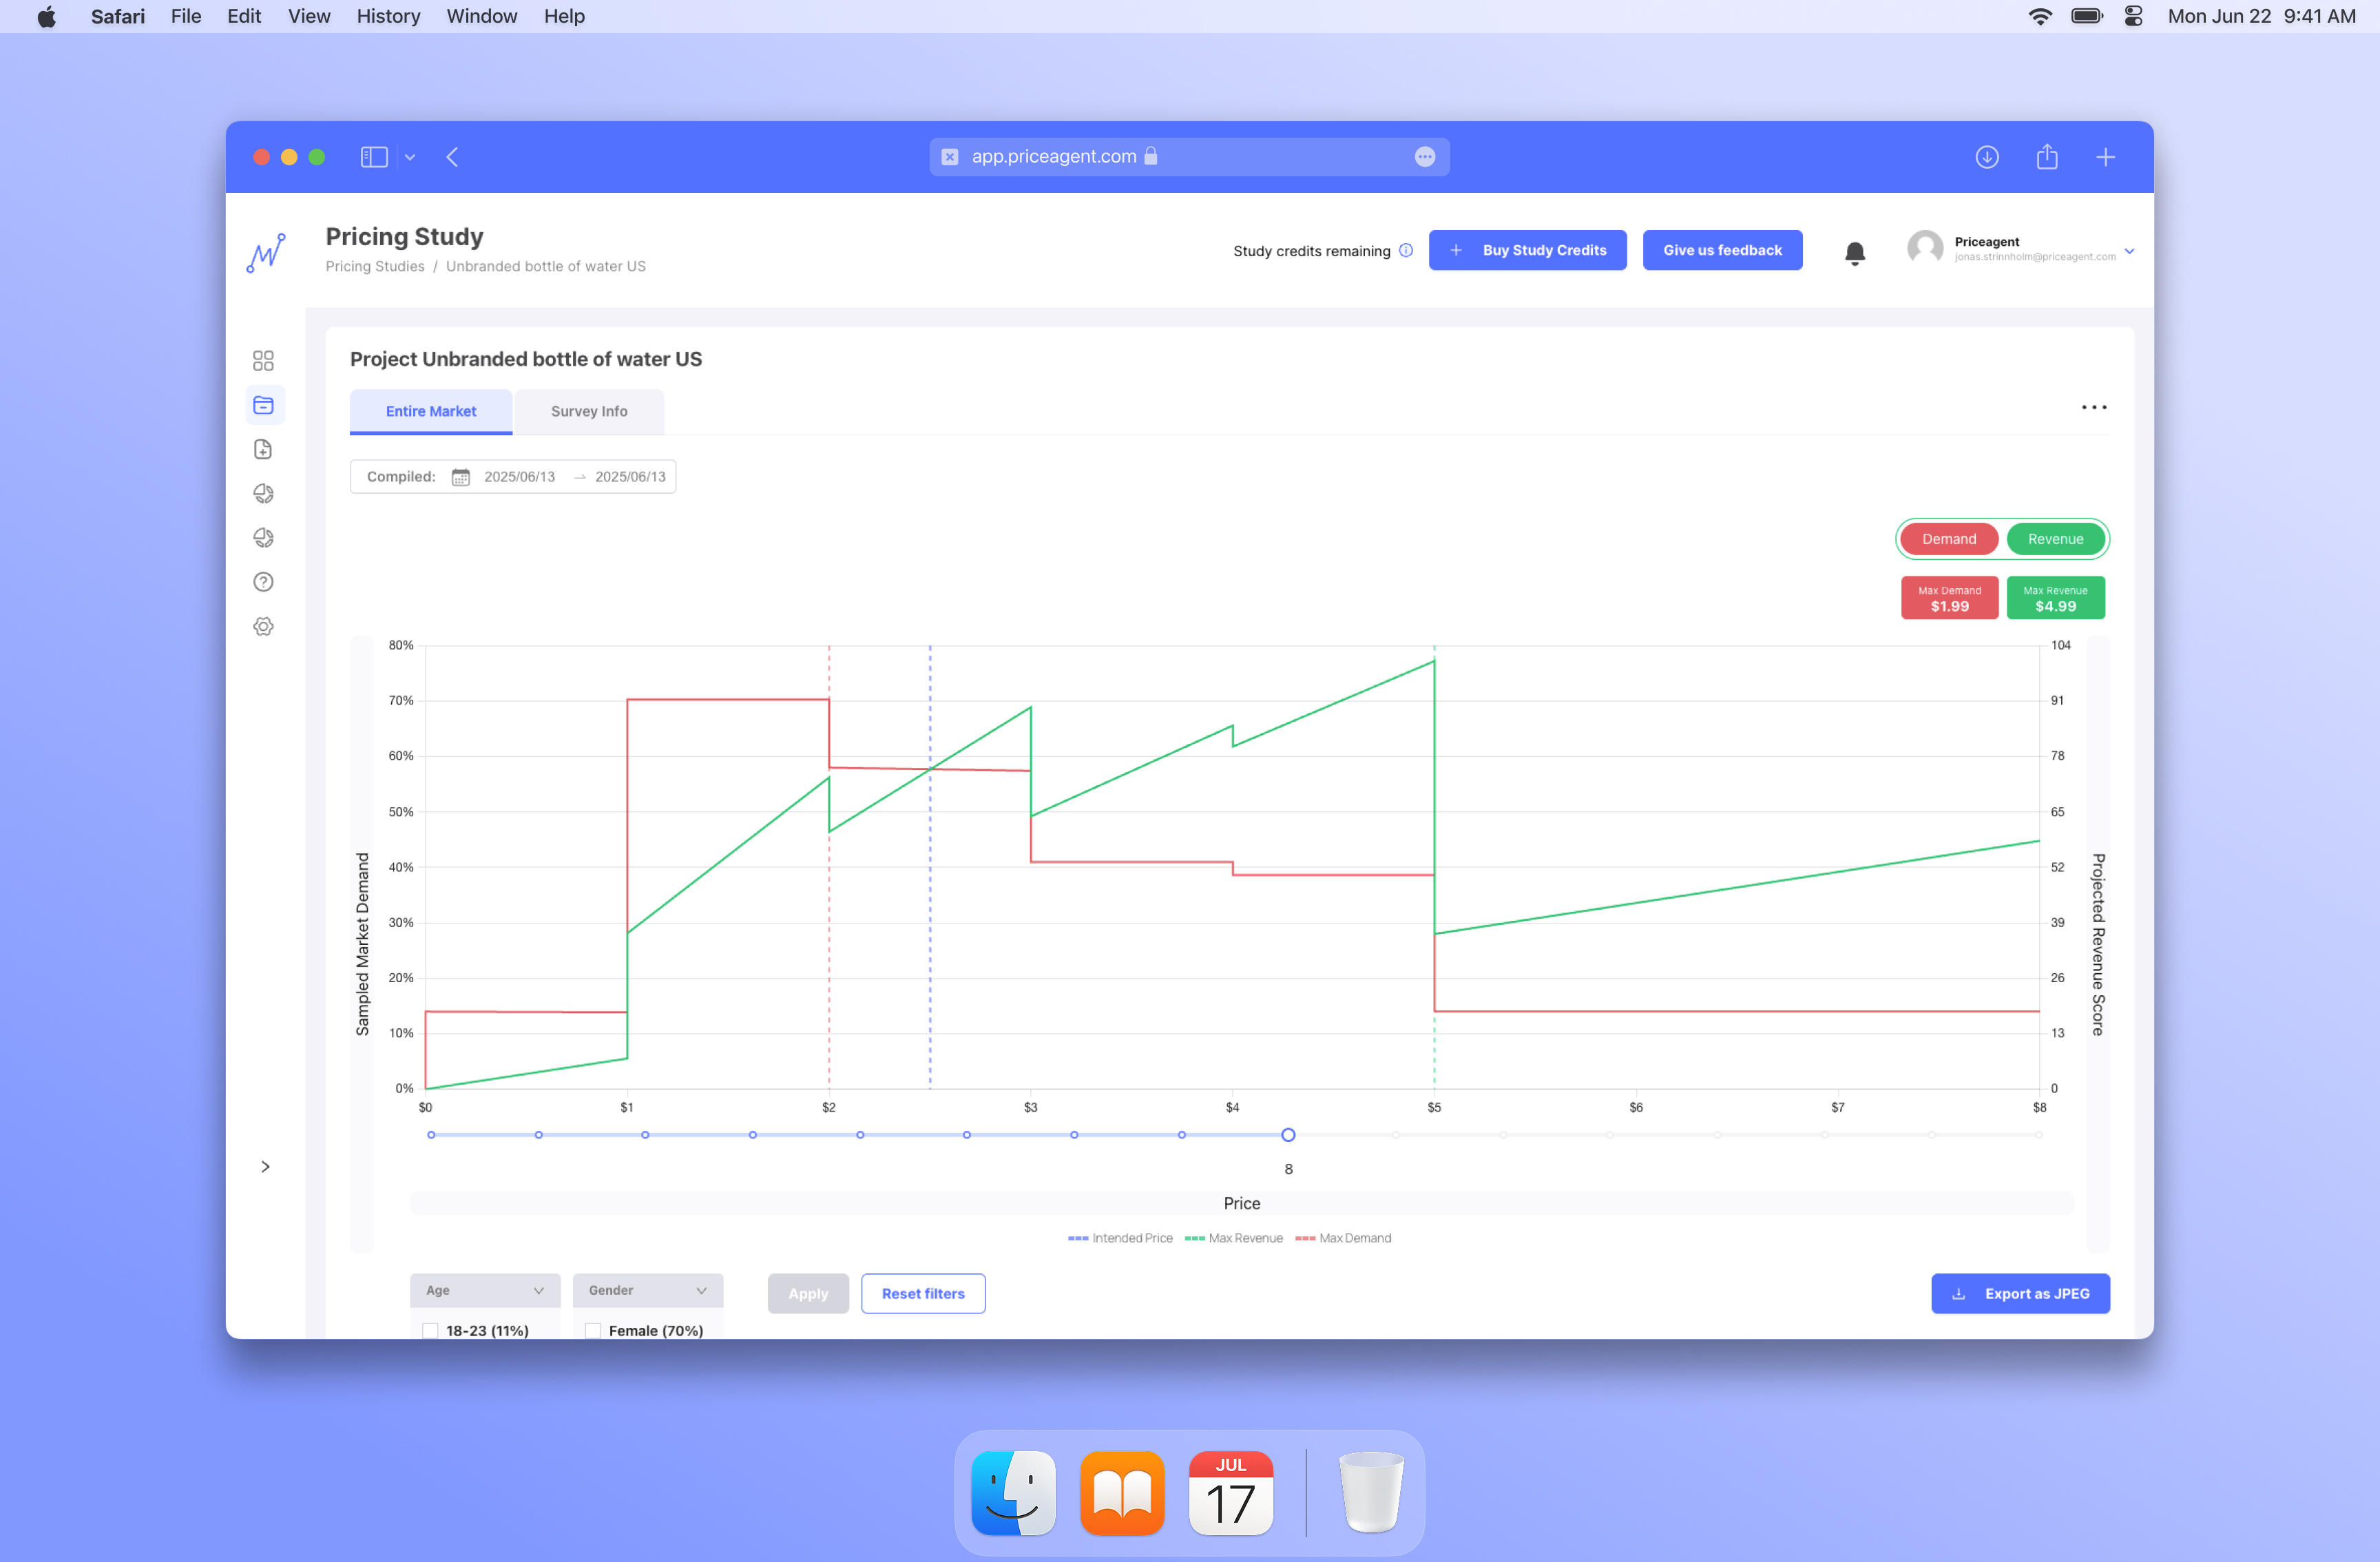
Task: Open the help question-mark sidebar icon
Action: point(263,582)
